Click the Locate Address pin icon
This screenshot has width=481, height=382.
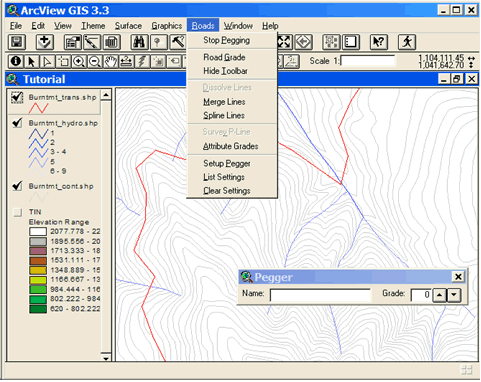159,42
